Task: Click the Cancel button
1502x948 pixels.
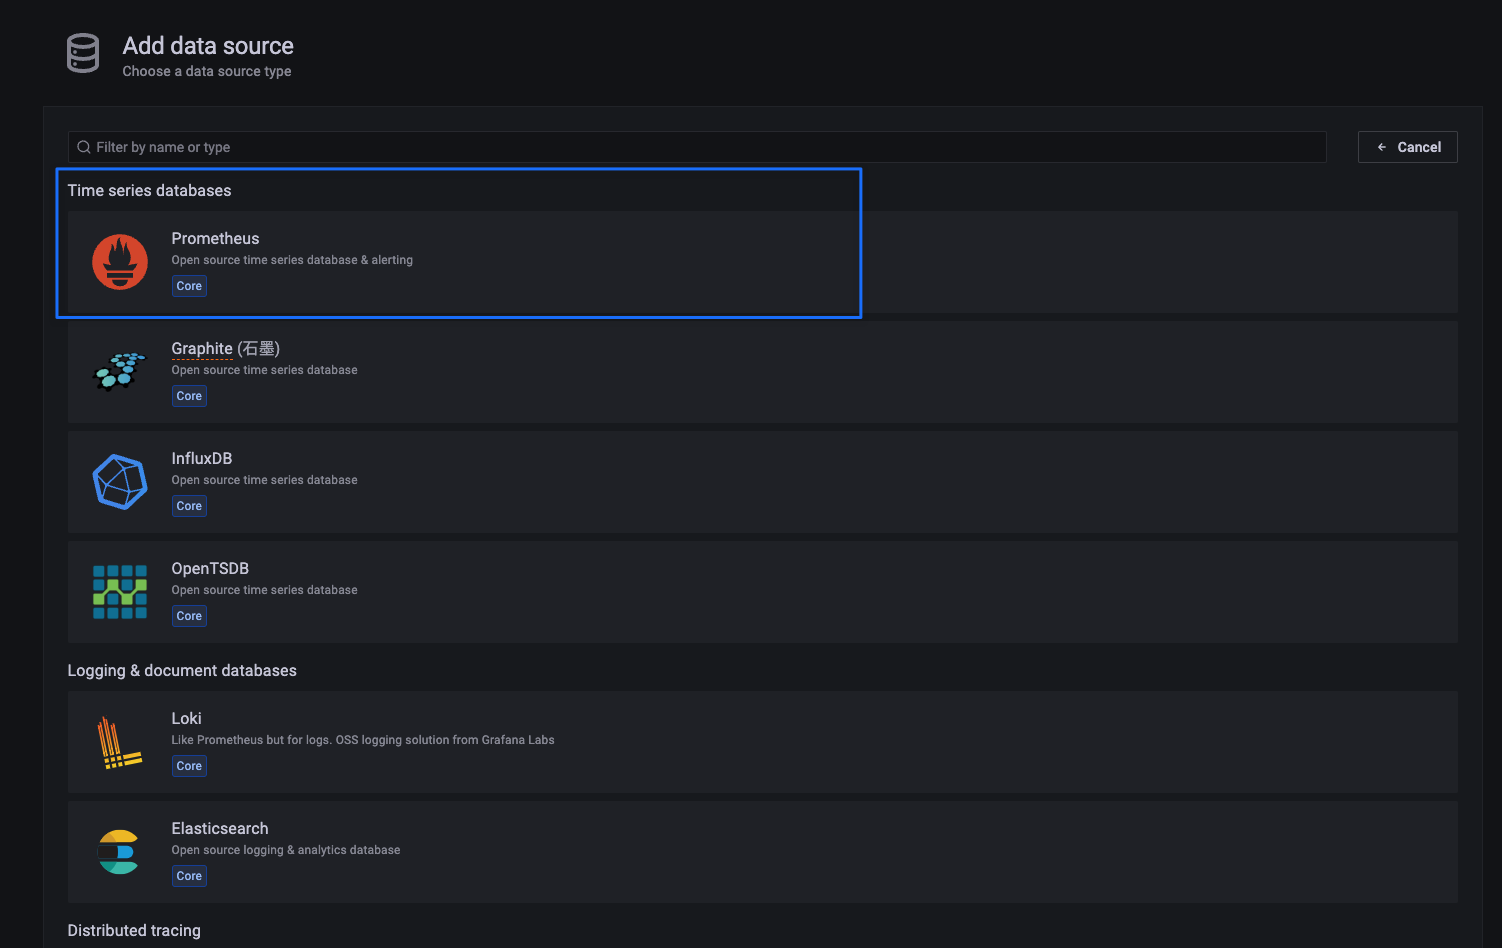Action: coord(1408,147)
